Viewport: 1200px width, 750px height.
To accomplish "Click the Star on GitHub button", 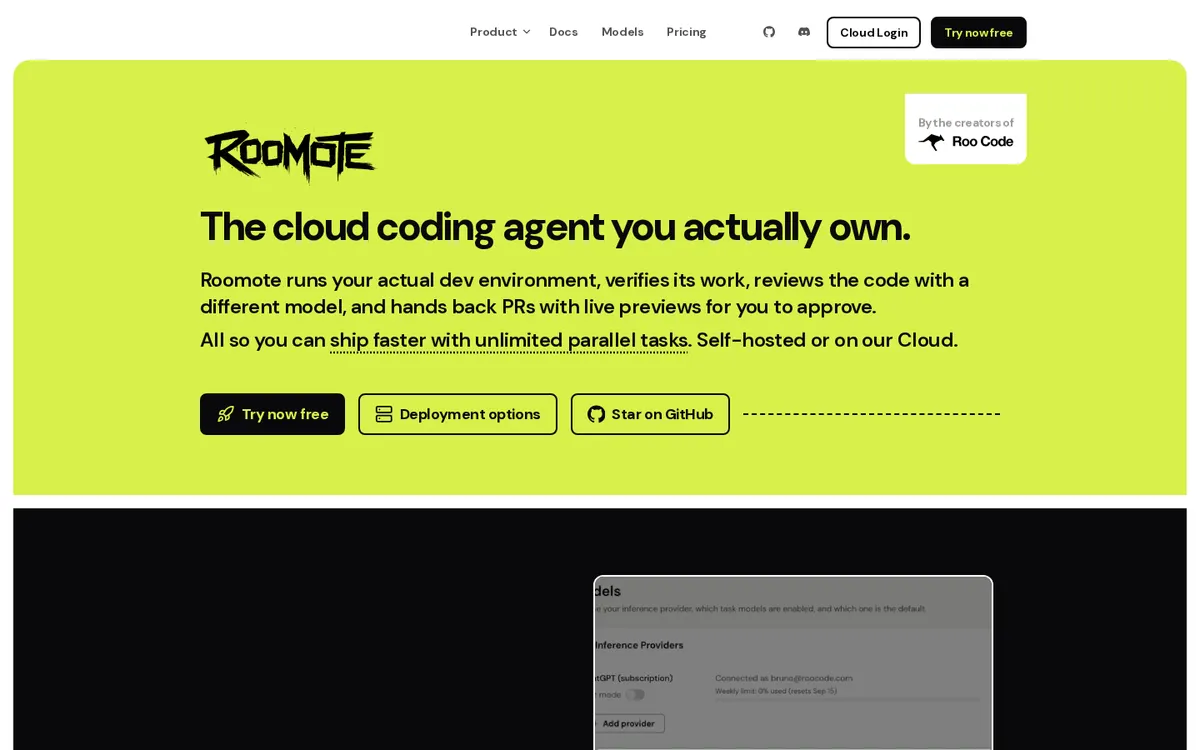I will click(x=650, y=414).
